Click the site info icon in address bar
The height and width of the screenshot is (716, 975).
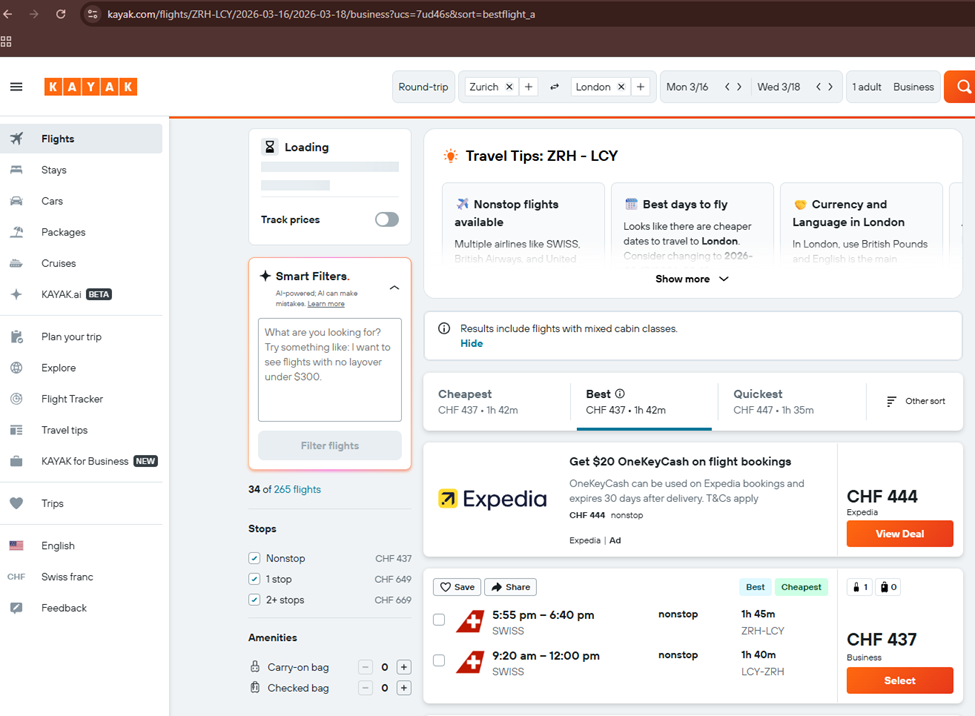click(93, 14)
